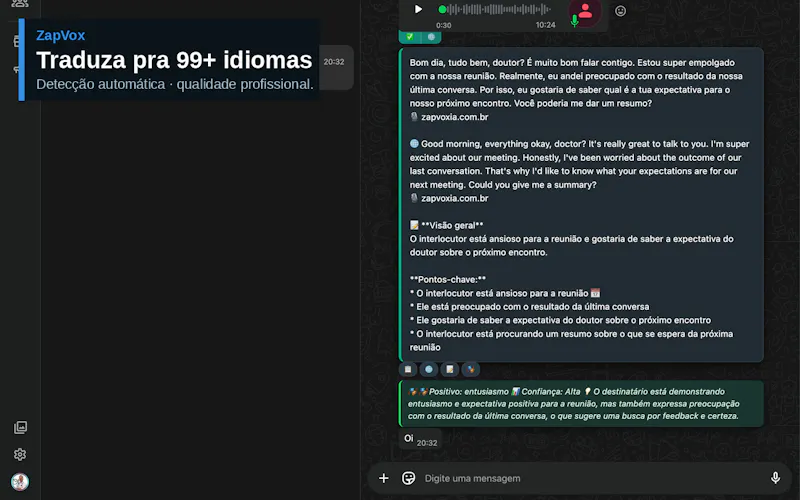Open communities icon at sidebar top

tap(20, 3)
